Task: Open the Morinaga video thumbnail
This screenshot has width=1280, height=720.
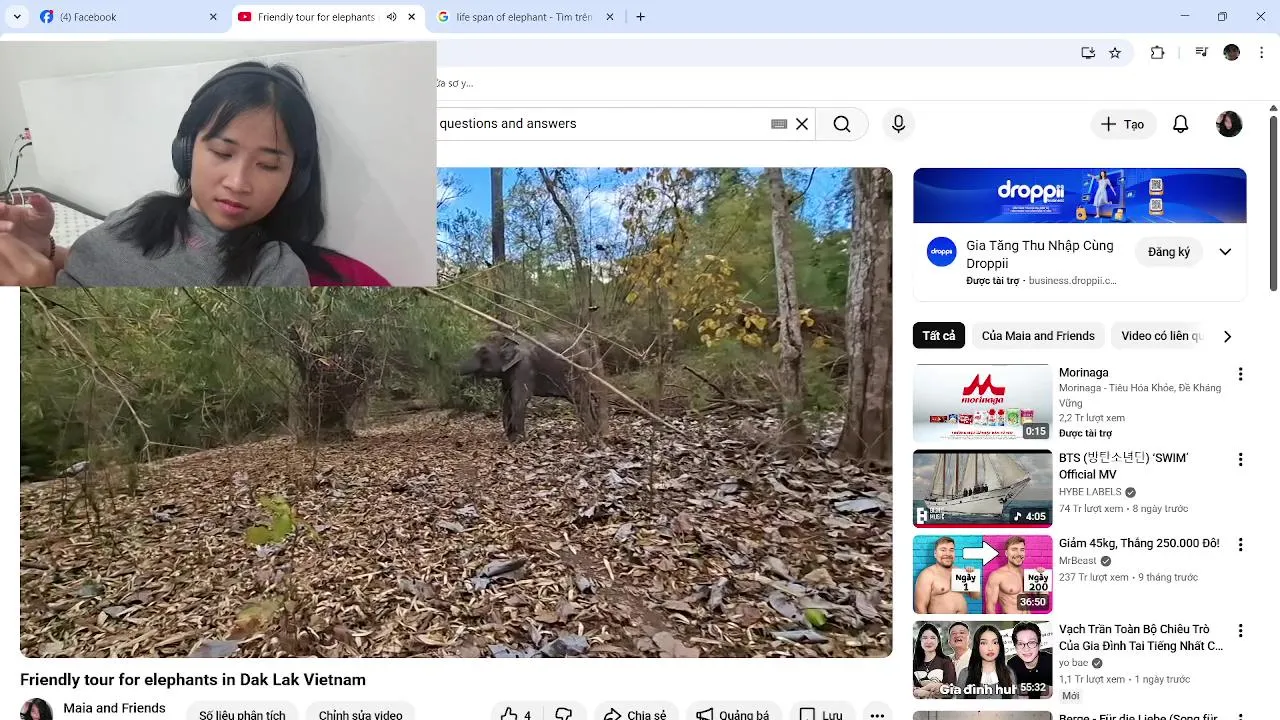Action: pyautogui.click(x=982, y=403)
